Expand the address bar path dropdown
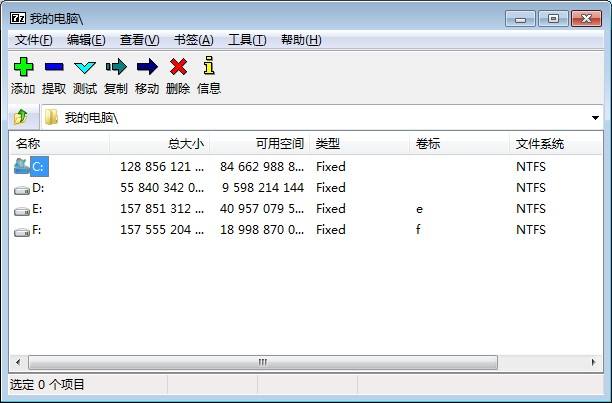 pyautogui.click(x=595, y=118)
